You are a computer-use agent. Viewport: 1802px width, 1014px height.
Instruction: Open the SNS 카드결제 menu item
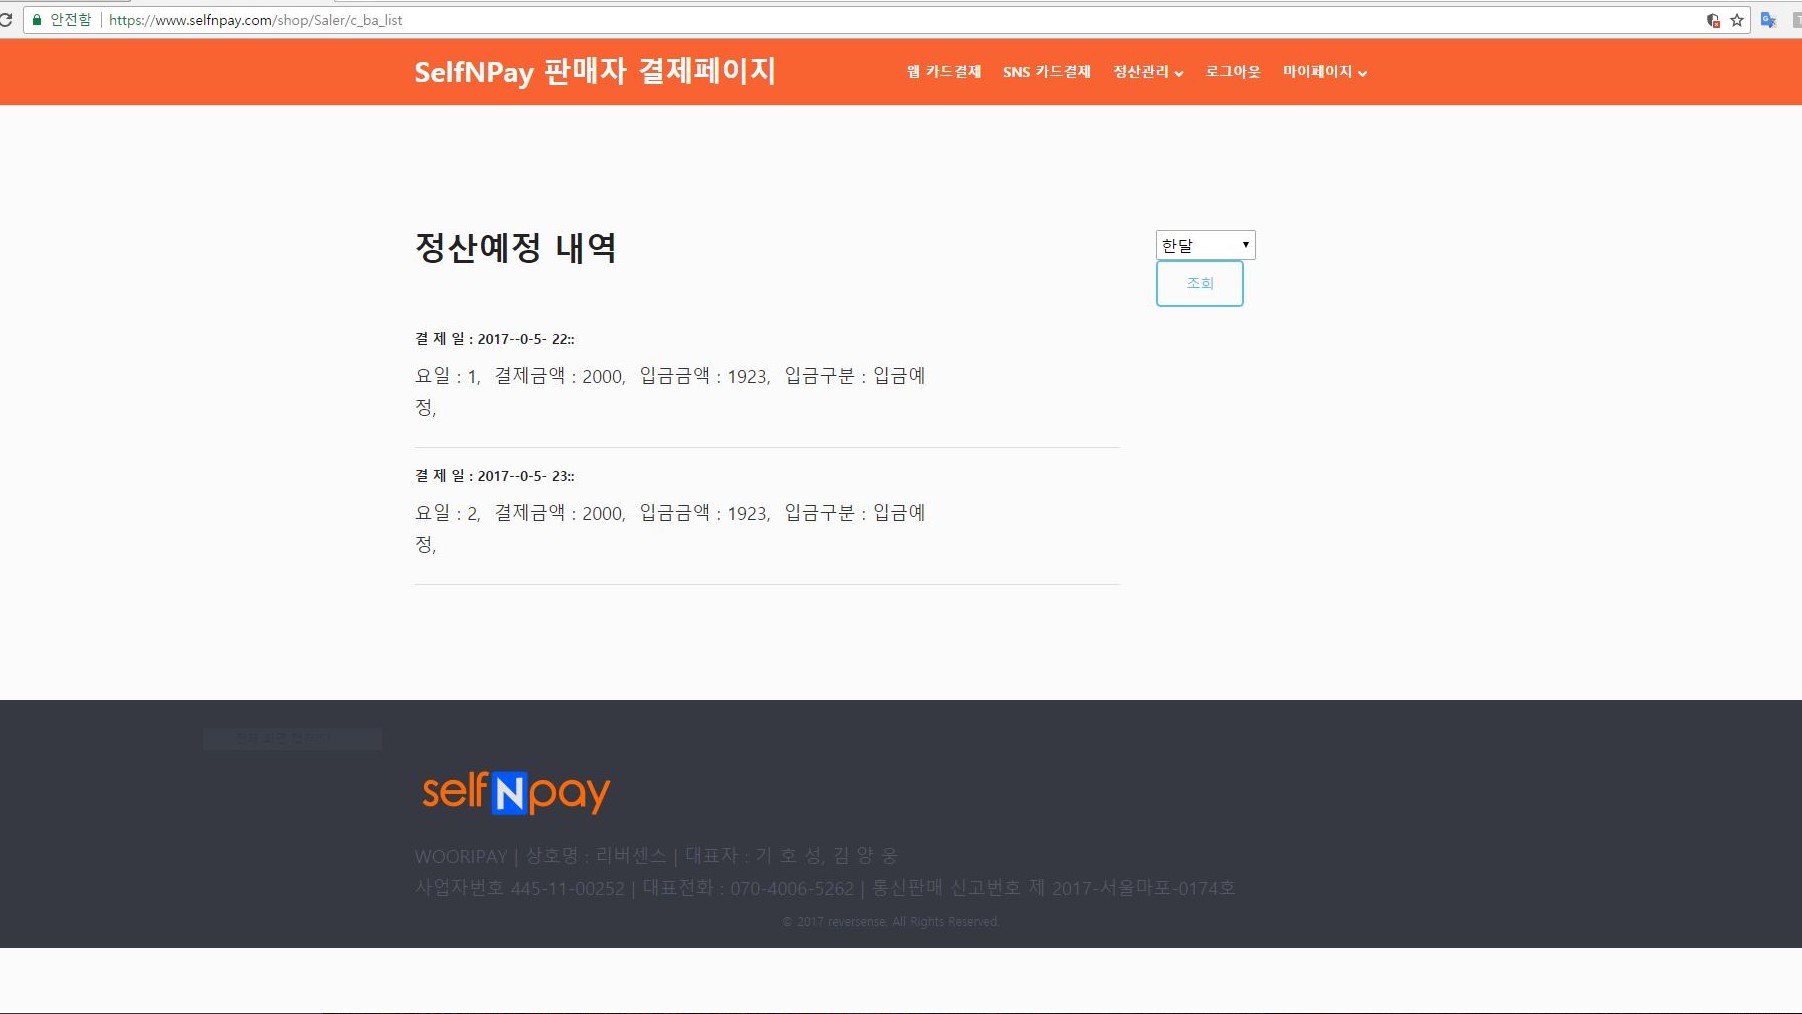point(1046,72)
